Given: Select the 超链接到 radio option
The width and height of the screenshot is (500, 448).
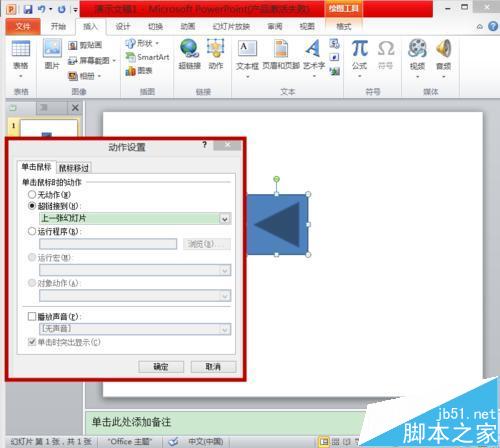Looking at the screenshot, I should 32,206.
